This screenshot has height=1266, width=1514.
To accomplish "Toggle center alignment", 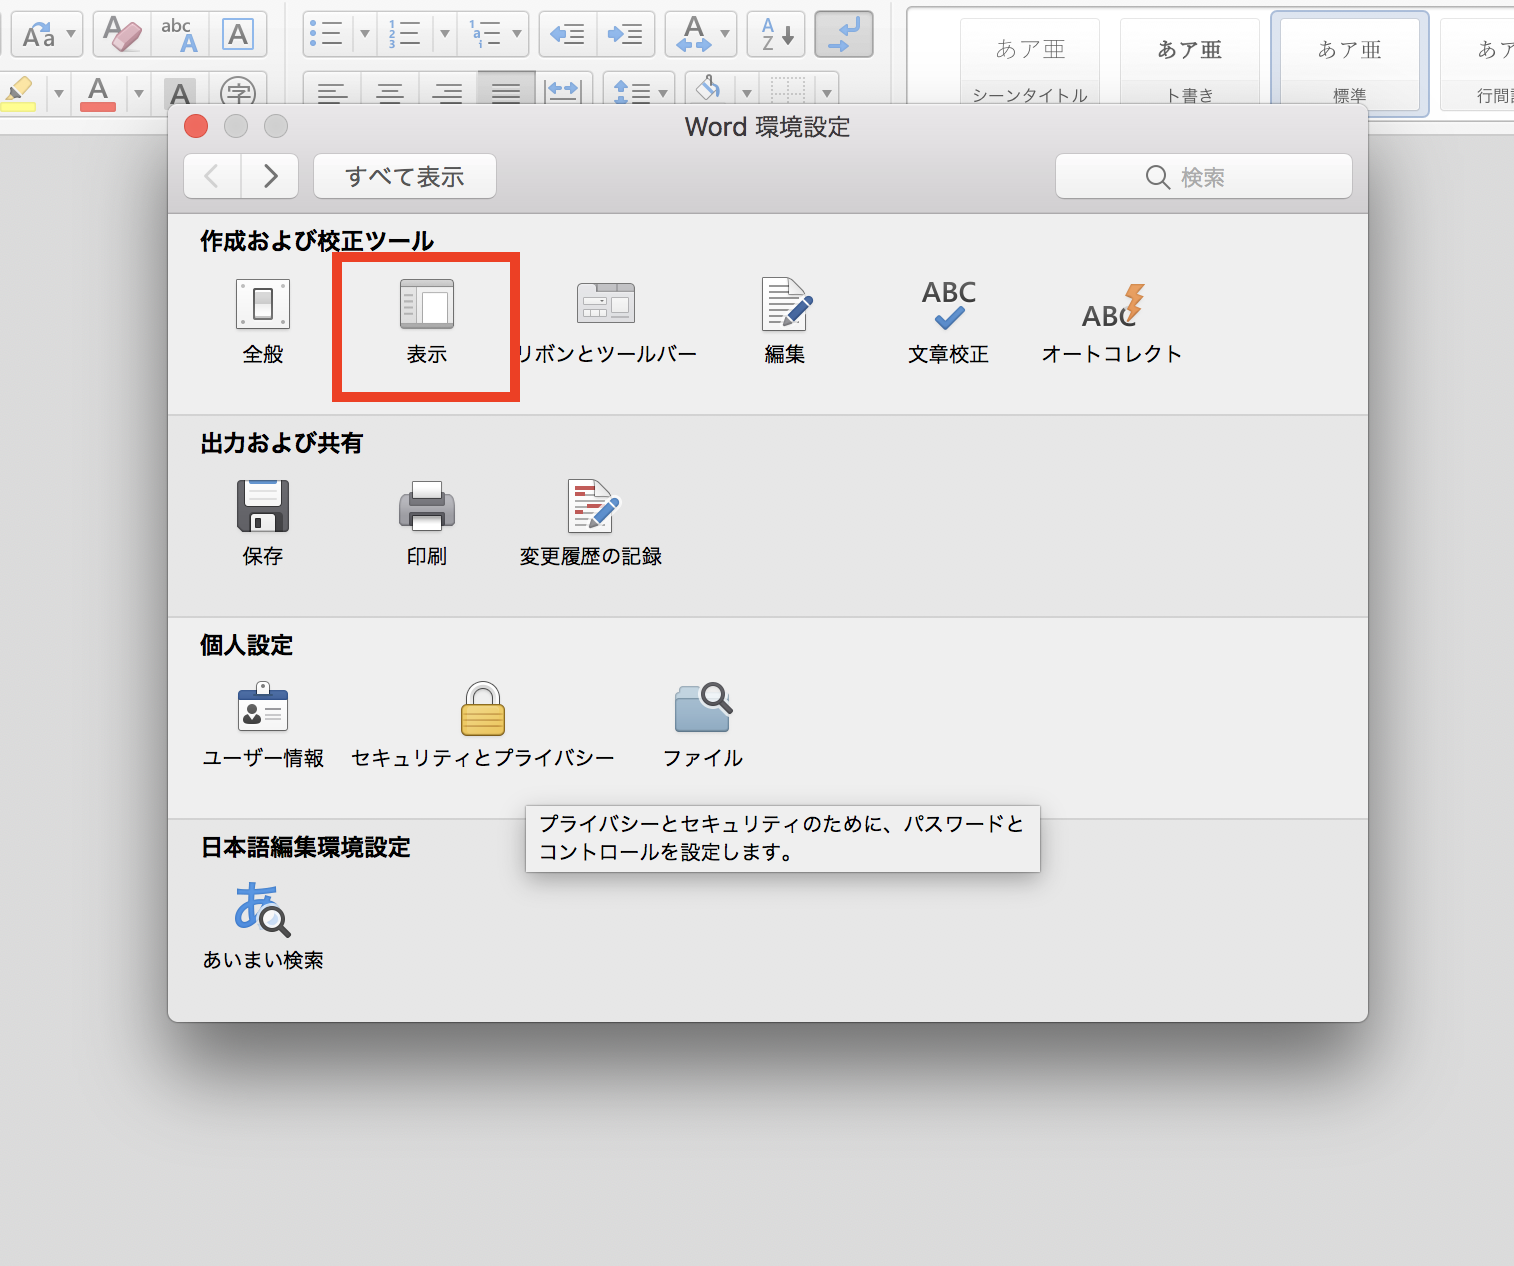I will click(390, 92).
